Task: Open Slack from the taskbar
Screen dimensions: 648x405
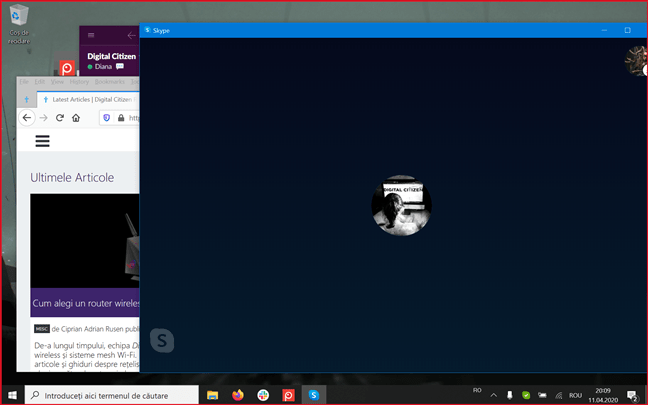Action: [x=263, y=395]
